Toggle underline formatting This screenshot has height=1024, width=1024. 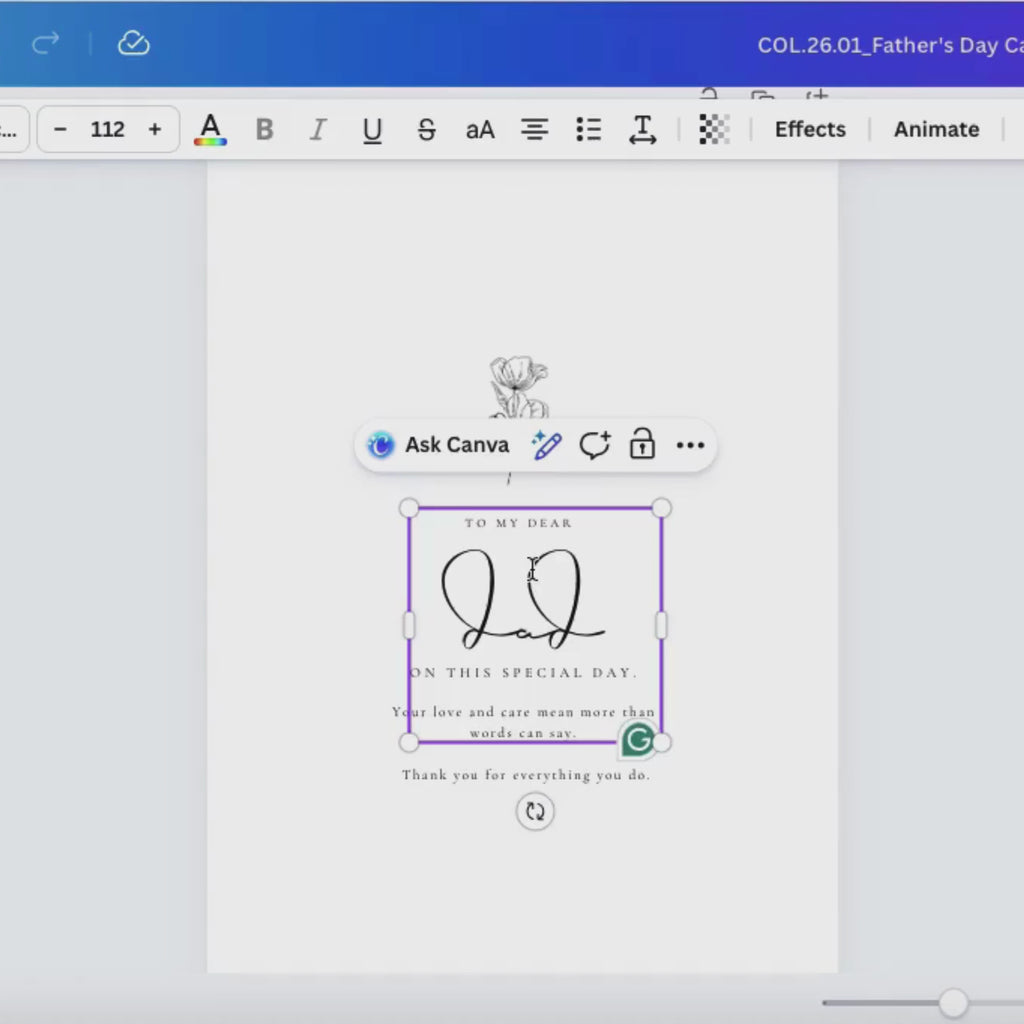(x=372, y=130)
